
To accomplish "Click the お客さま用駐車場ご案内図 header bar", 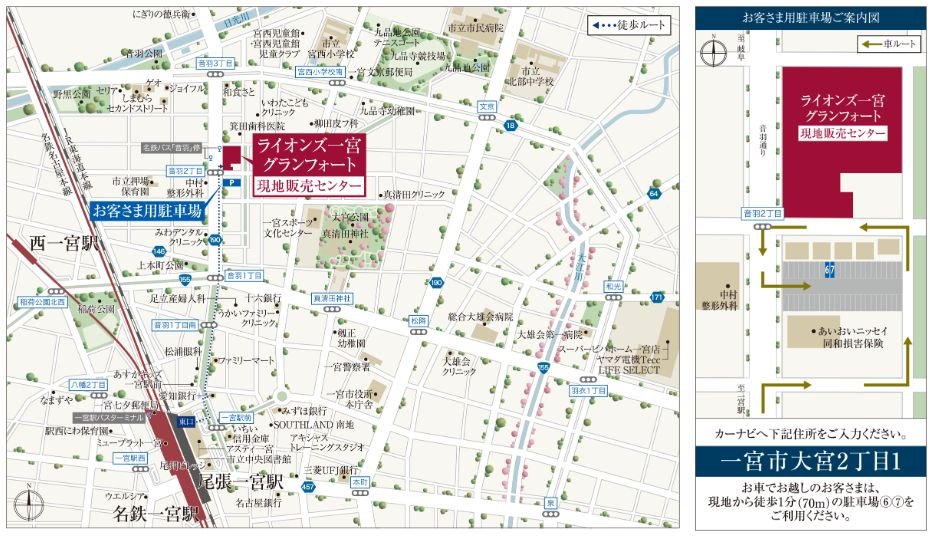I will pos(811,17).
